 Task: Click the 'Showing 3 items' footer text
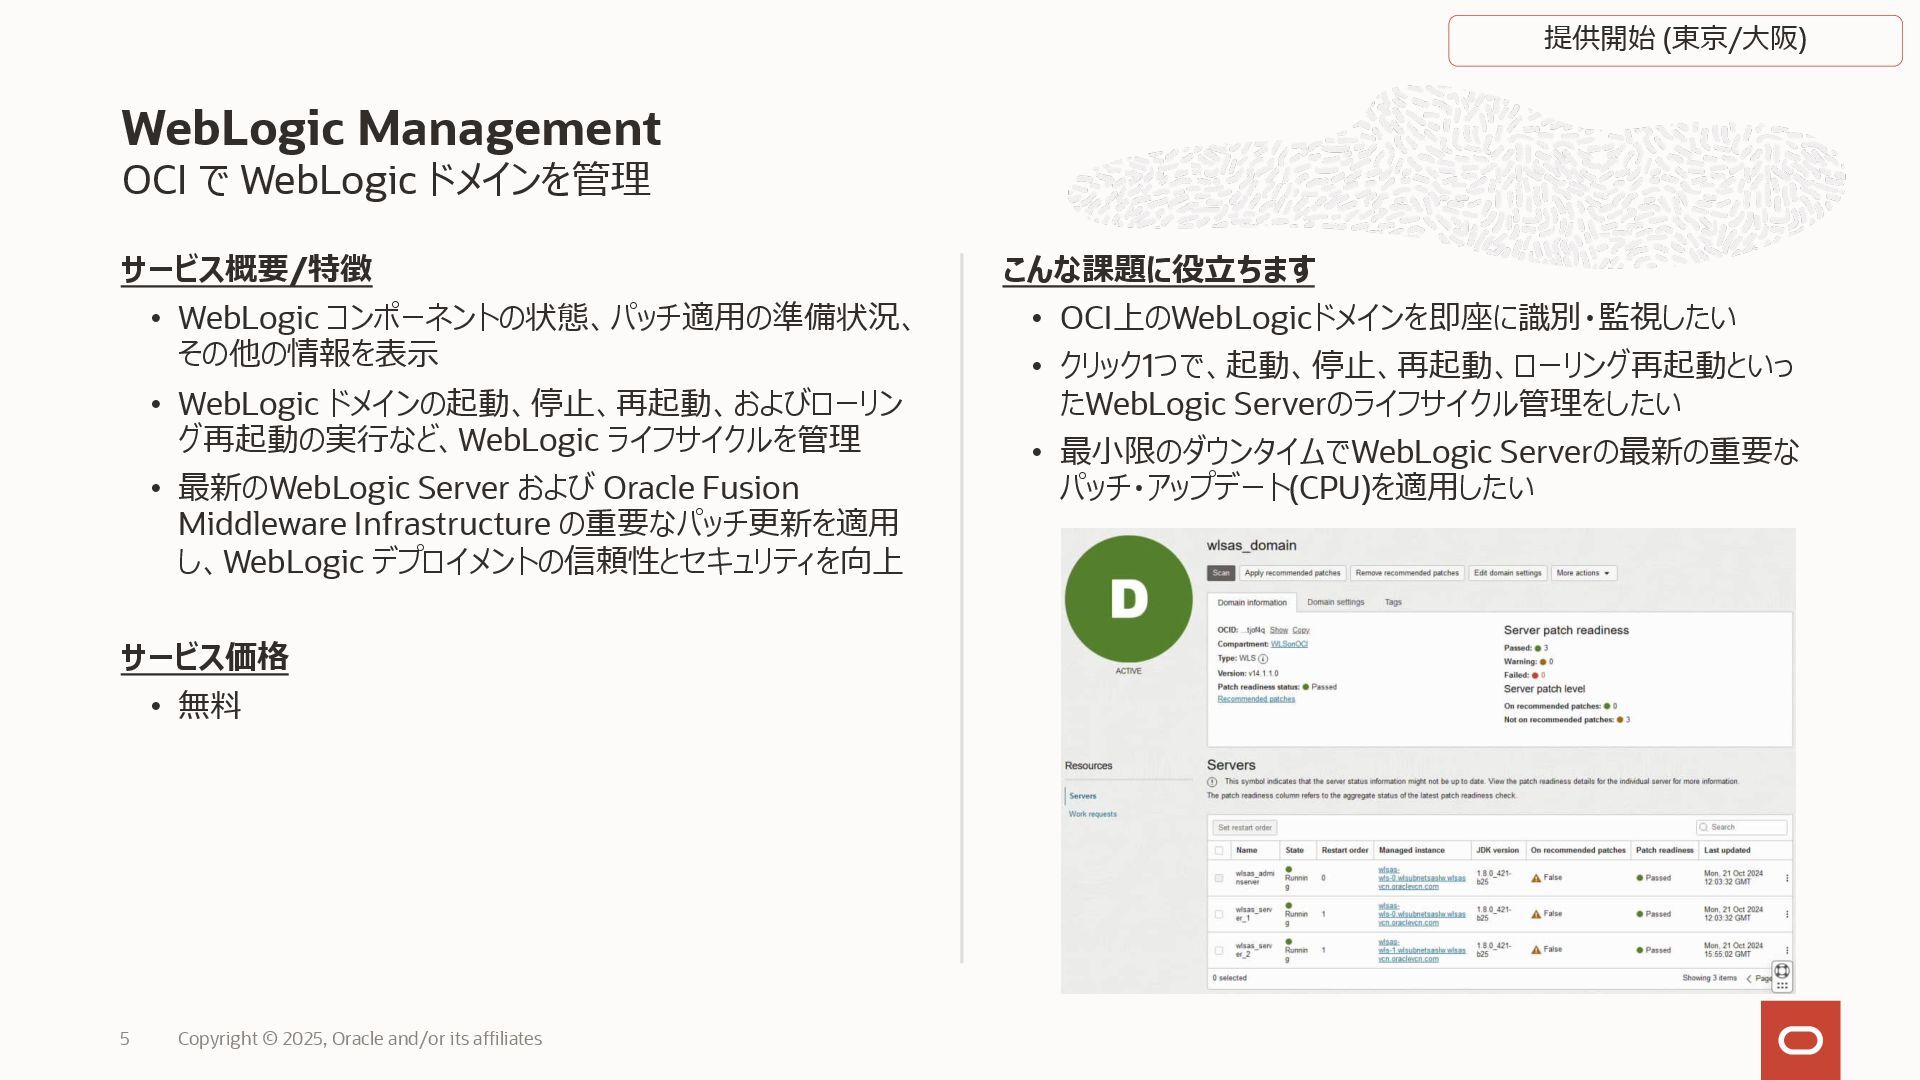pyautogui.click(x=1709, y=978)
